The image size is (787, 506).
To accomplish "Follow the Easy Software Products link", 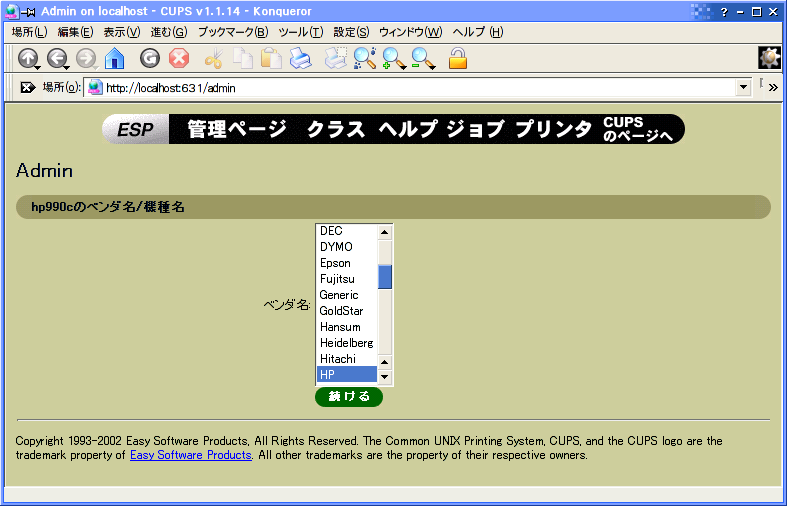I will (x=190, y=455).
